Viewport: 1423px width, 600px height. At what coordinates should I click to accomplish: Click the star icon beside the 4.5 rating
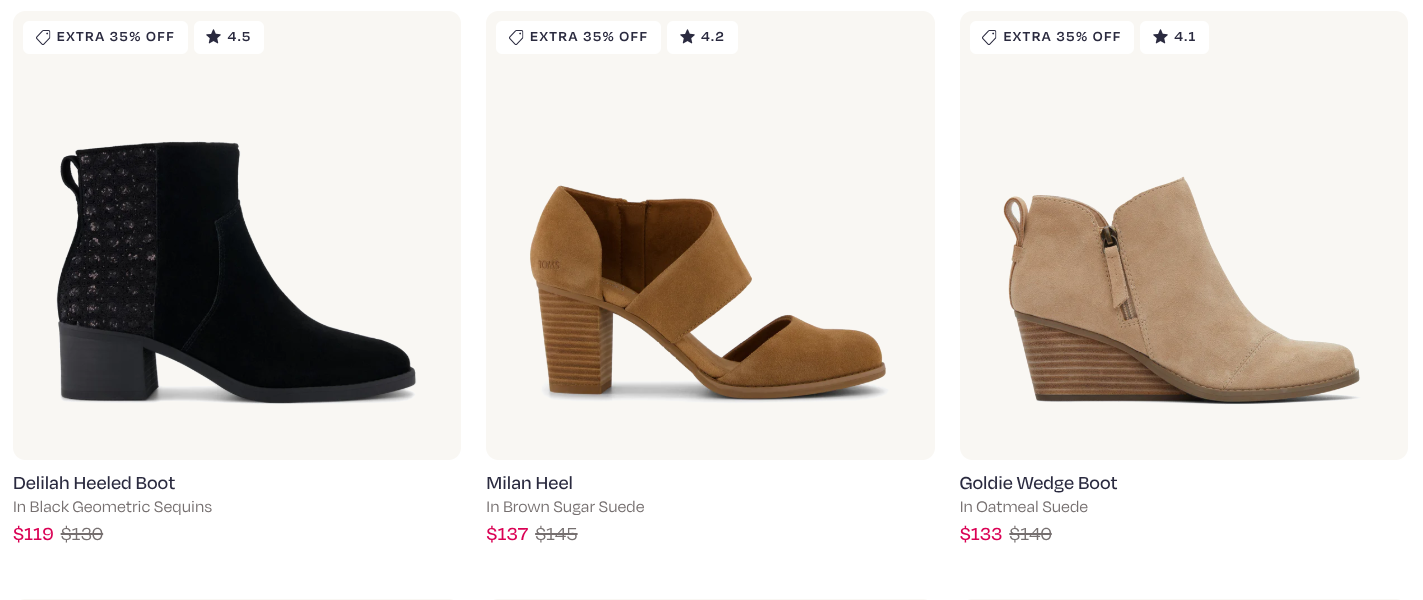214,36
